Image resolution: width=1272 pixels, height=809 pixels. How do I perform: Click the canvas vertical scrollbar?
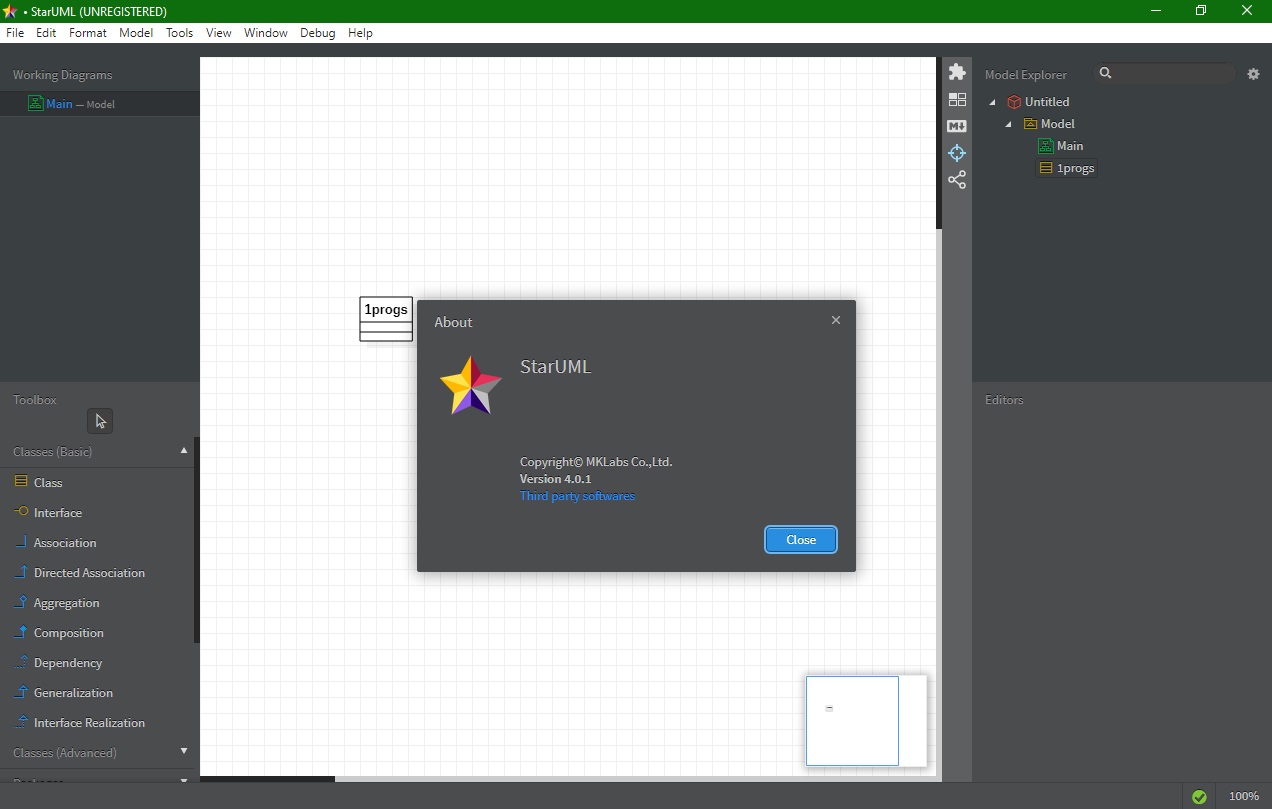939,143
